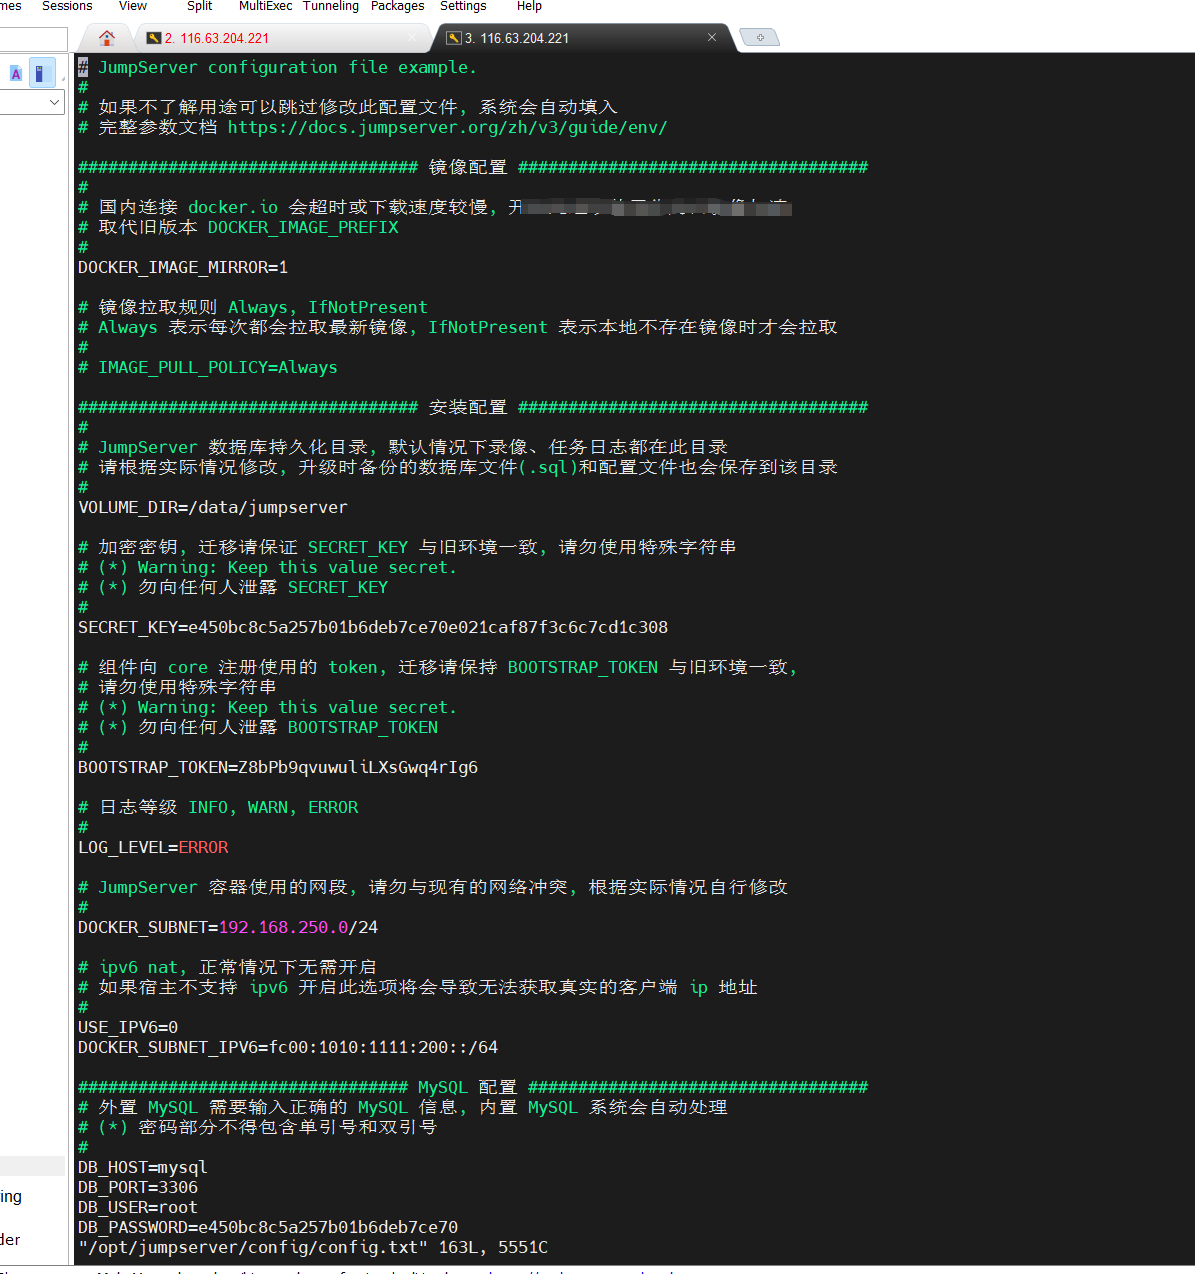The height and width of the screenshot is (1274, 1195).
Task: Click the VOLUME_DIR=/data/jumpserver line
Action: (x=213, y=507)
